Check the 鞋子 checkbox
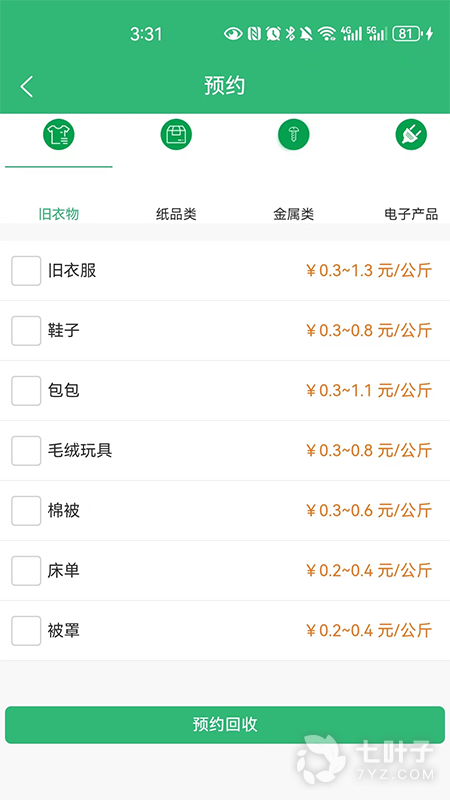Viewport: 450px width, 800px height. (26, 331)
